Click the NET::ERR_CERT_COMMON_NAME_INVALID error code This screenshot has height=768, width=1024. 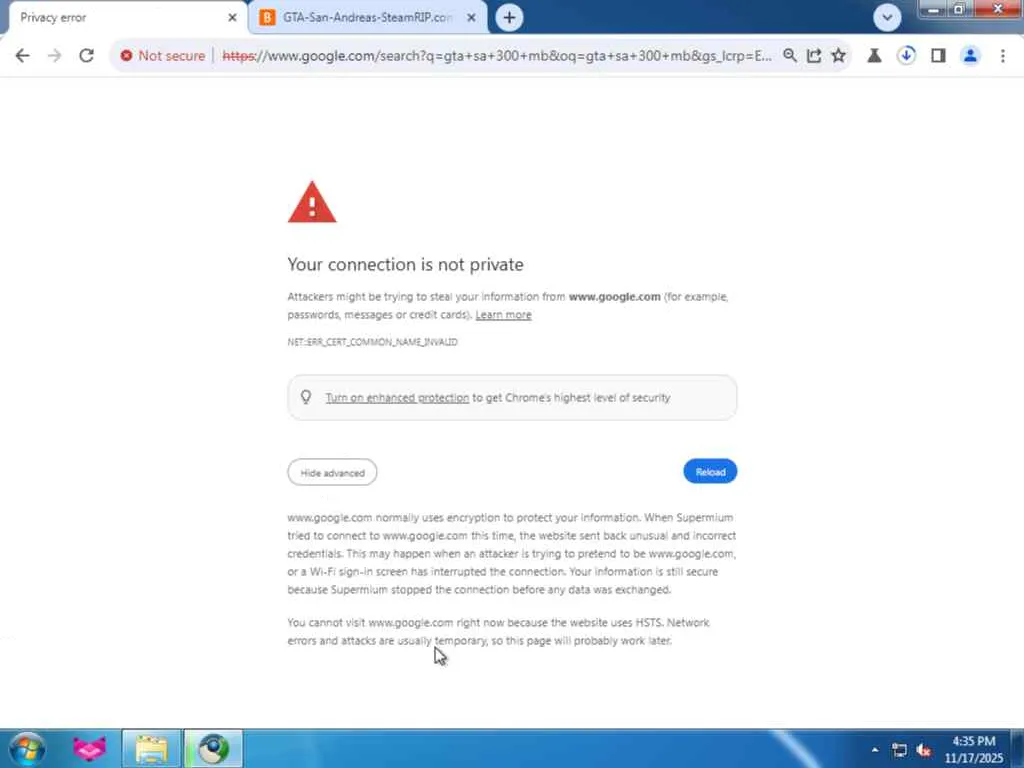372,342
